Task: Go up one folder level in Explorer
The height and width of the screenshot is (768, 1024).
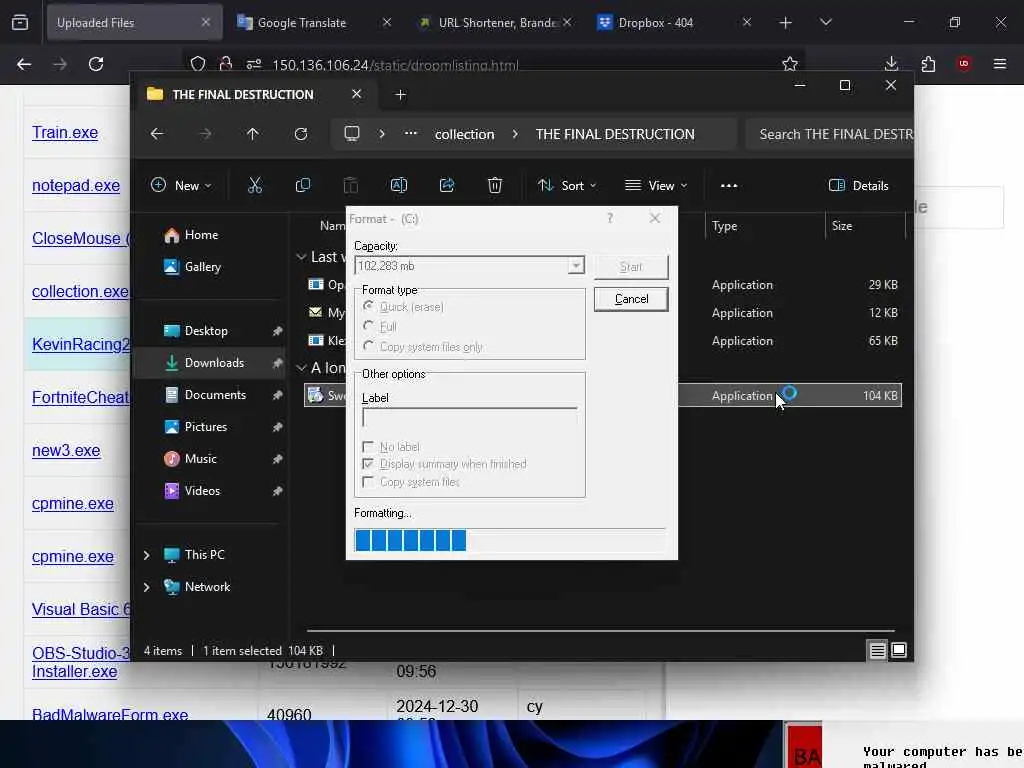Action: click(x=253, y=134)
